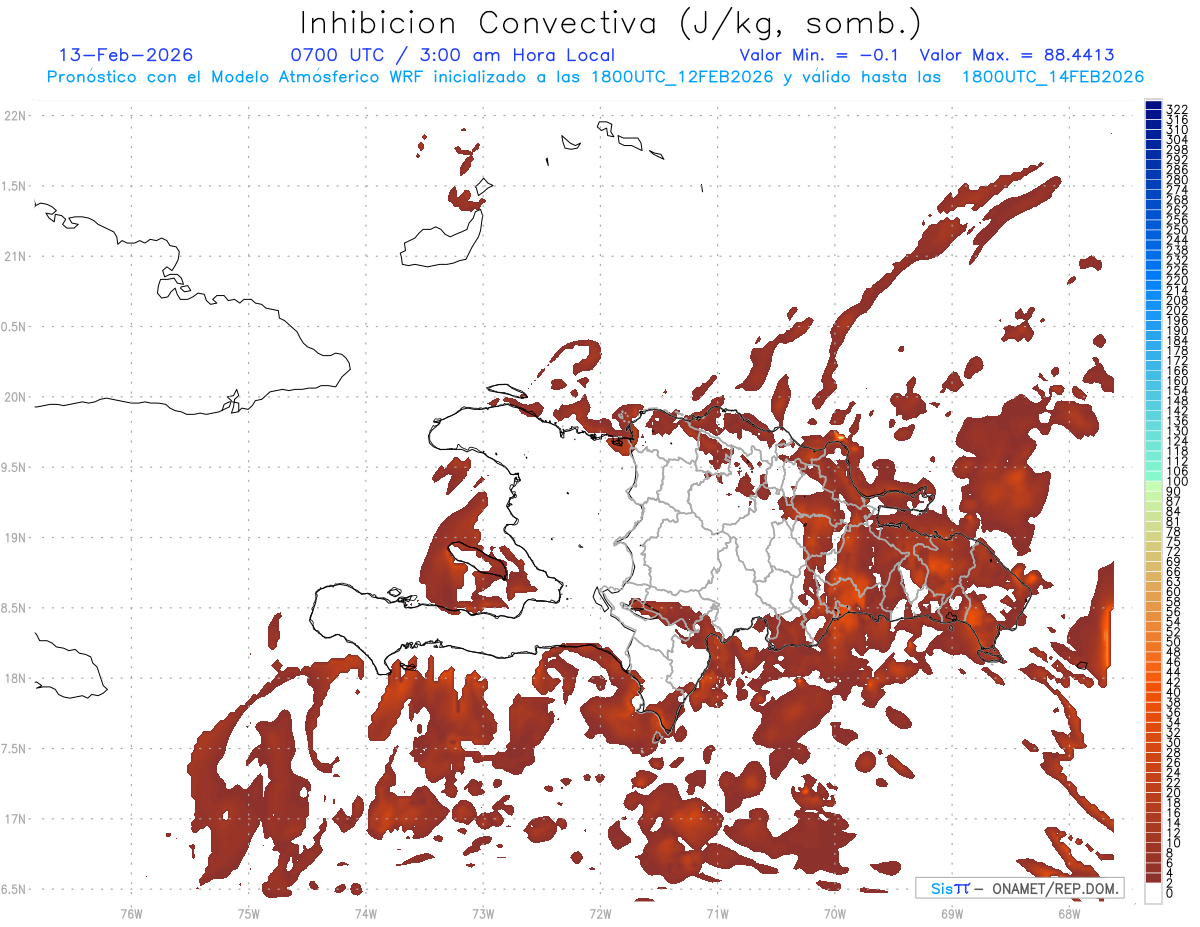This screenshot has width=1200, height=927.
Task: Click the date "13-Feb-2026"
Action: click(x=127, y=55)
